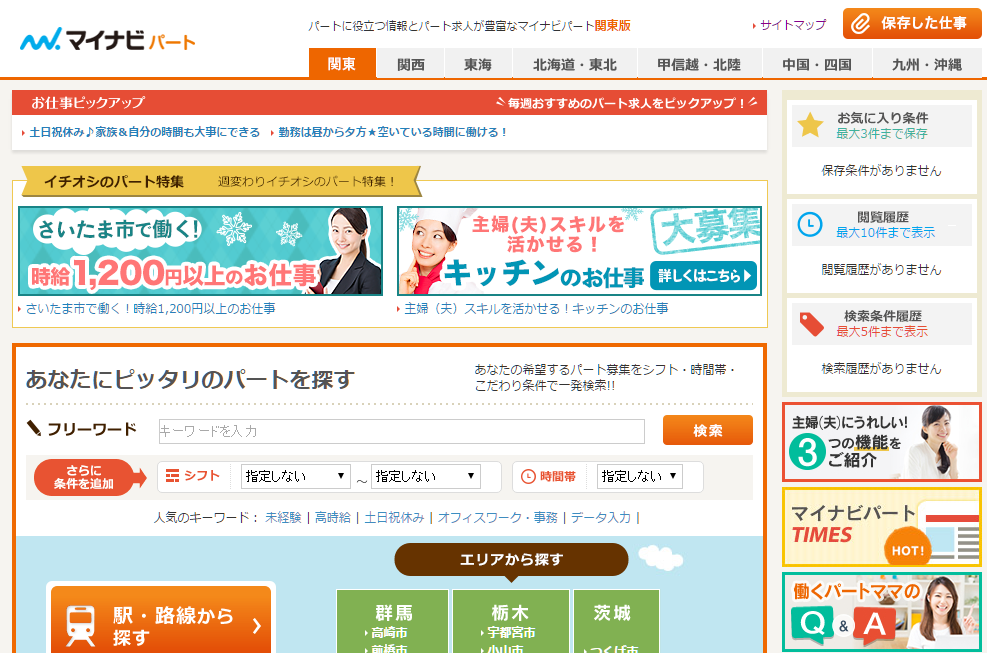The image size is (987, 653).
Task: Click the pencil icon beside フリーワード
Action: 34,428
